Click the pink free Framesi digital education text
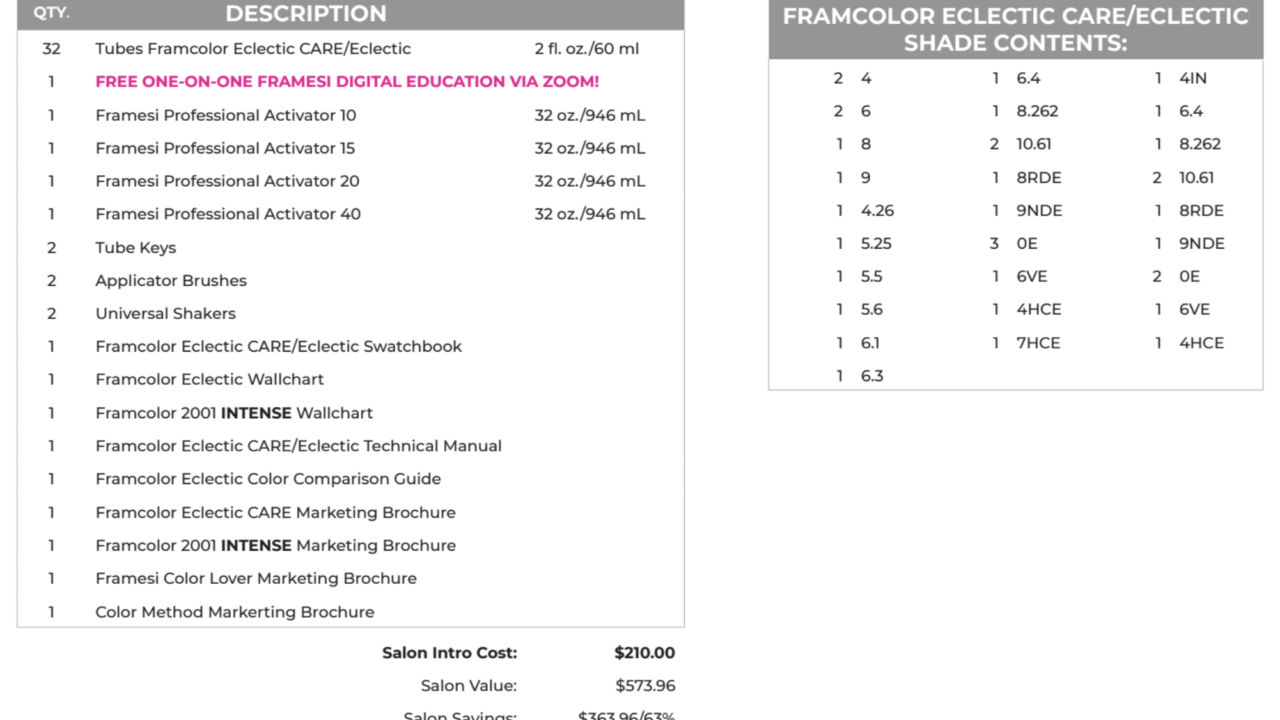Screen dimensions: 1280x720 click(347, 82)
